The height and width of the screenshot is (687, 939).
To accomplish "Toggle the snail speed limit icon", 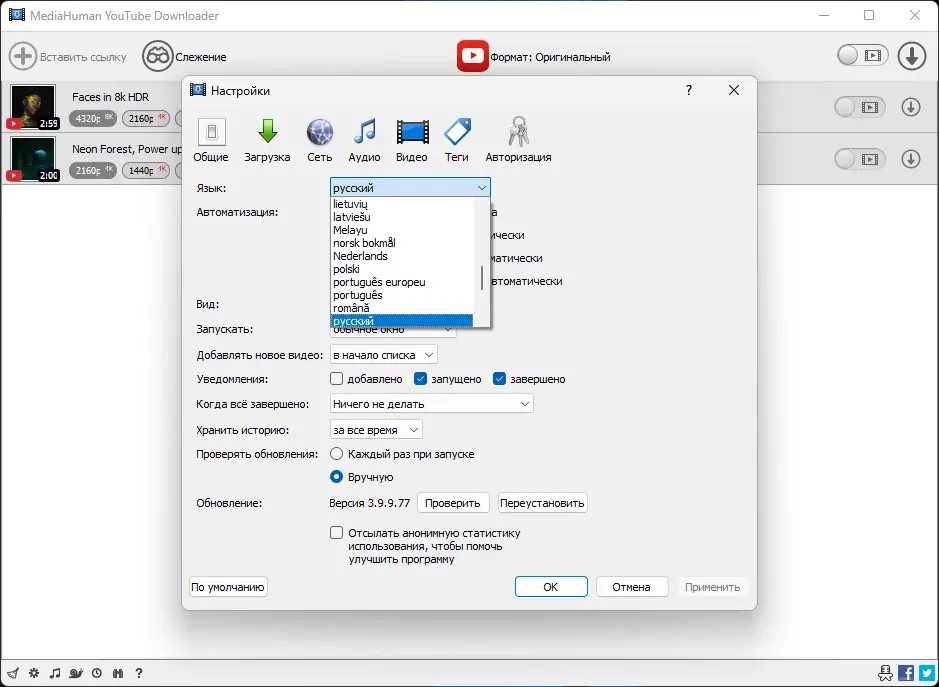I will [76, 673].
